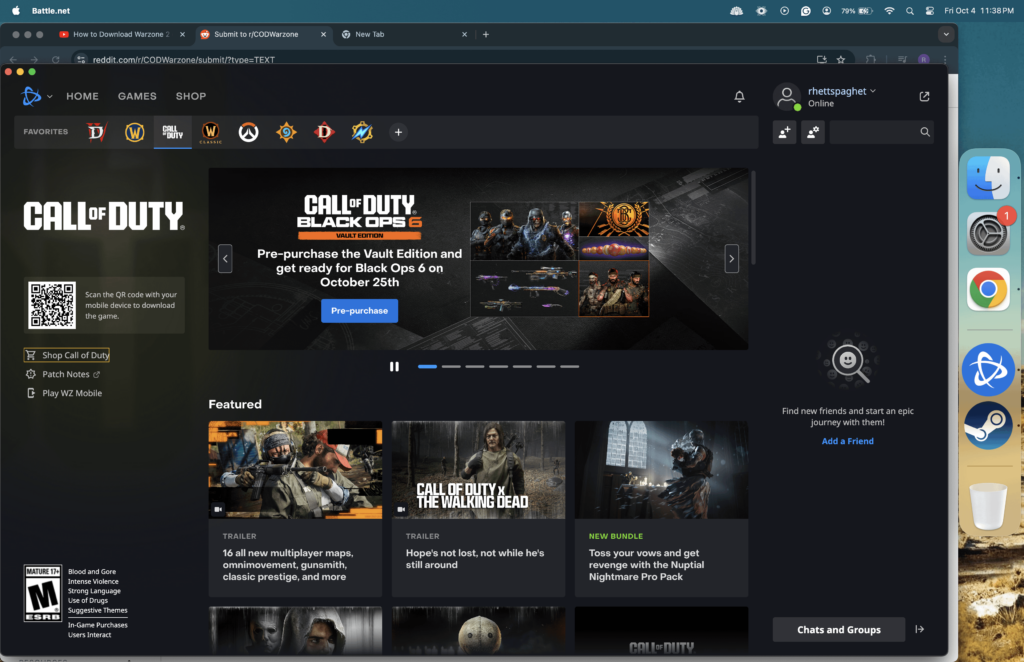
Task: Open Diablo IV in the favorites bar
Action: 97,133
